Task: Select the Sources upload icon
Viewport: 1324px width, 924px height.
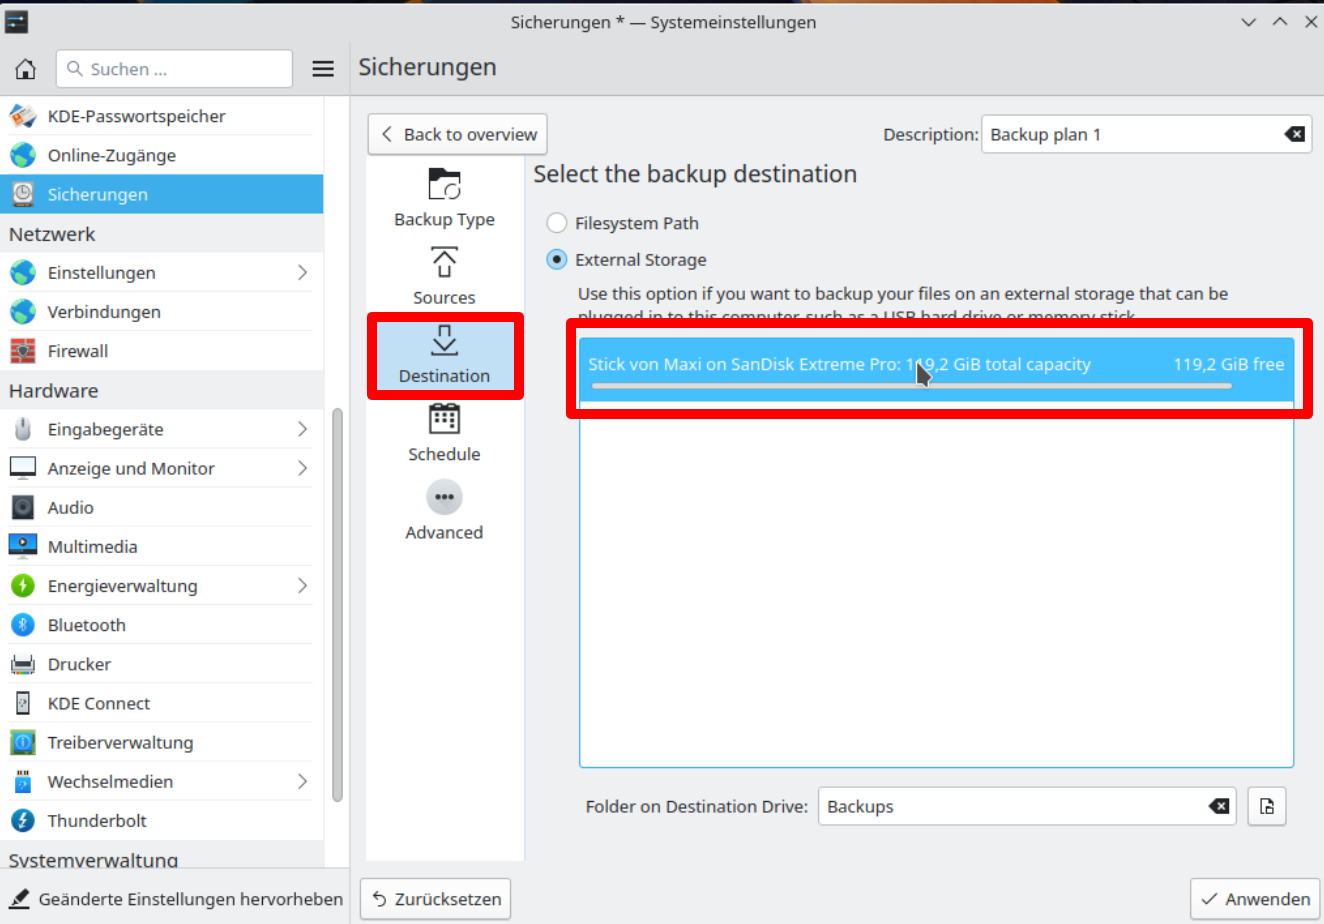Action: 444,263
